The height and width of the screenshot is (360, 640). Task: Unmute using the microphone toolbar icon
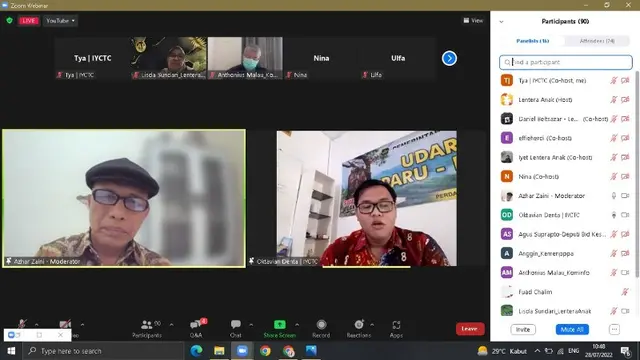(22, 324)
